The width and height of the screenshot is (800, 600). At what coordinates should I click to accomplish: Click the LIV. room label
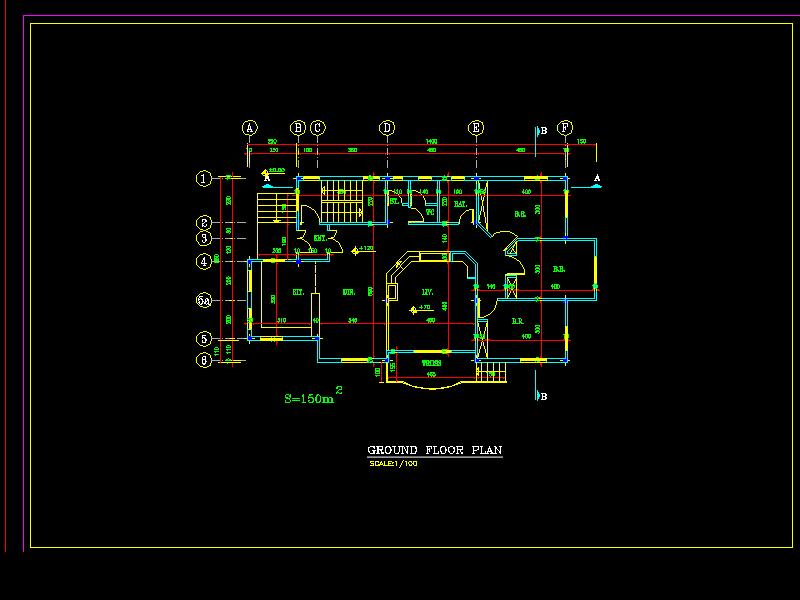427,292
